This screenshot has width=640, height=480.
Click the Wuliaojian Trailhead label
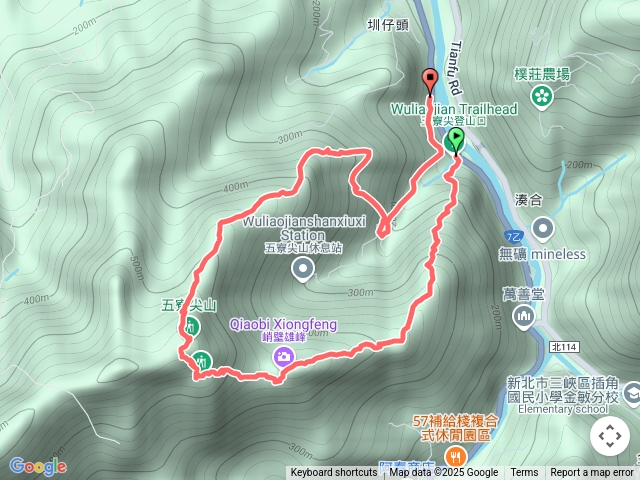coord(454,109)
